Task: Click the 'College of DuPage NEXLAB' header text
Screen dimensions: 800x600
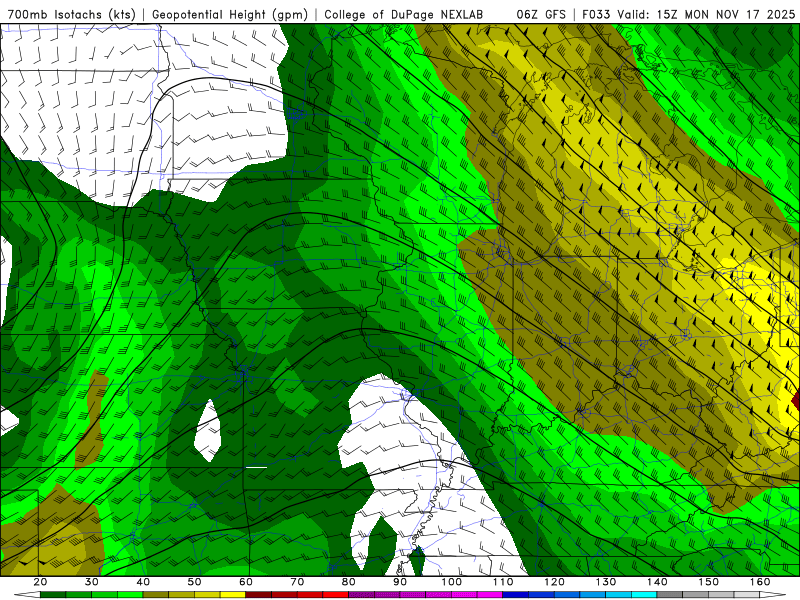Action: pyautogui.click(x=404, y=14)
